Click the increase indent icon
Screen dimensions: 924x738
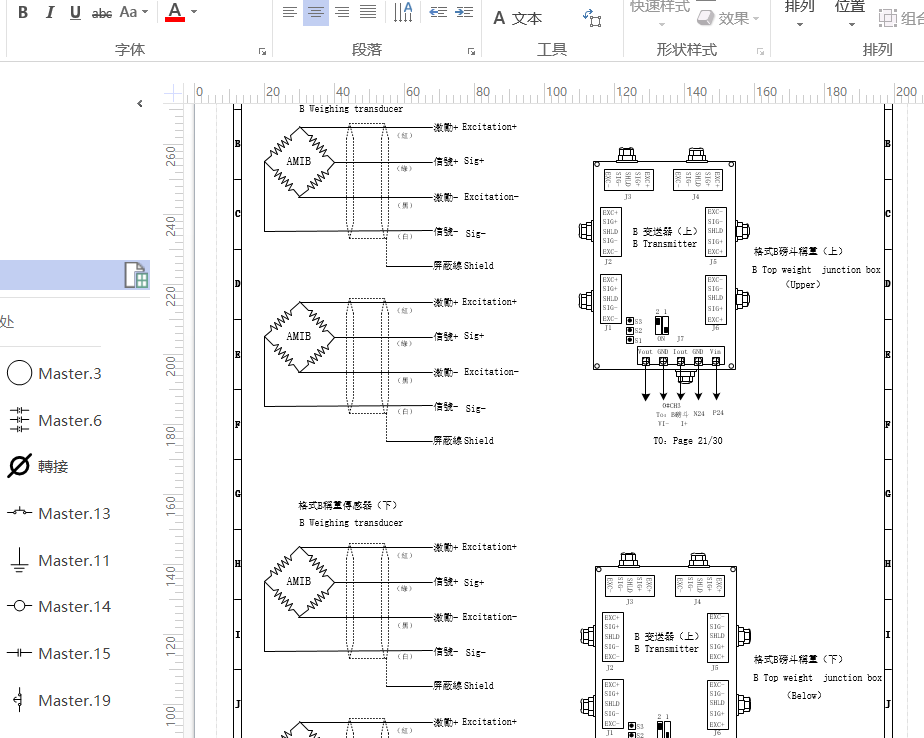click(463, 13)
